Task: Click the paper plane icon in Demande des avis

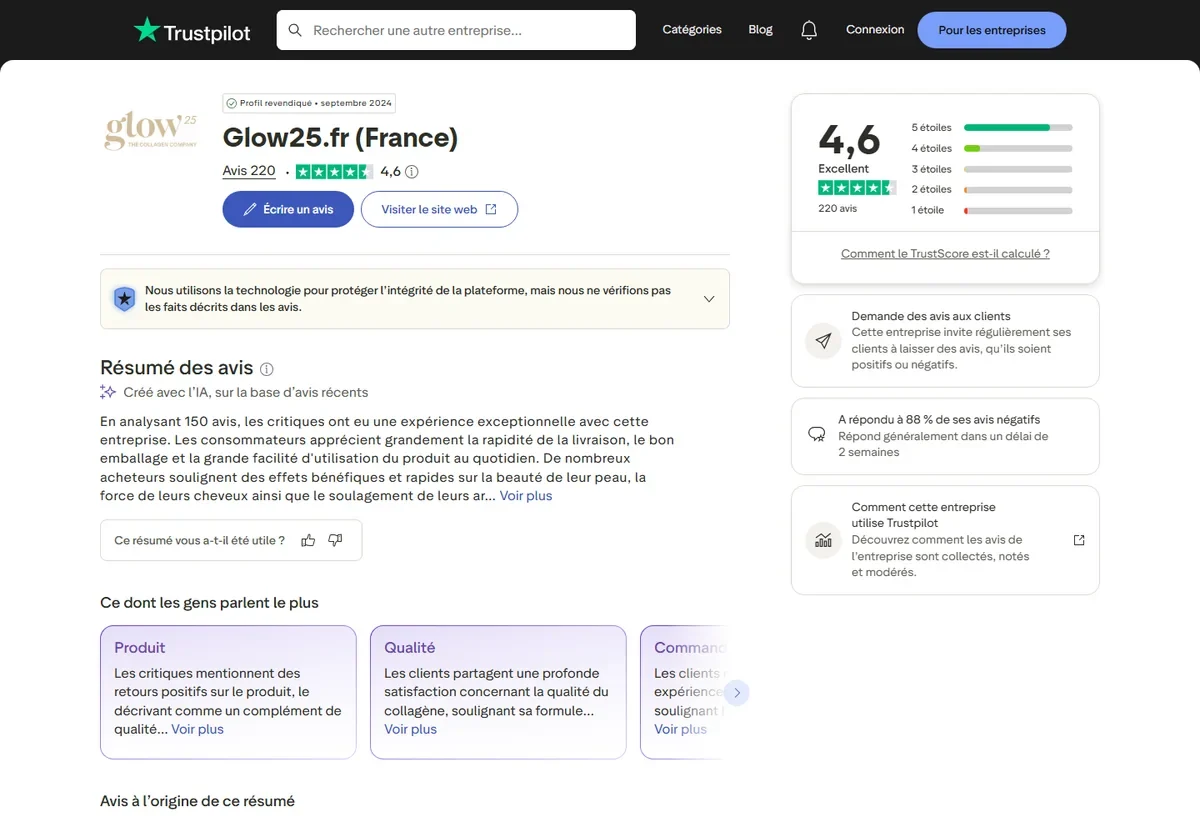Action: [823, 341]
